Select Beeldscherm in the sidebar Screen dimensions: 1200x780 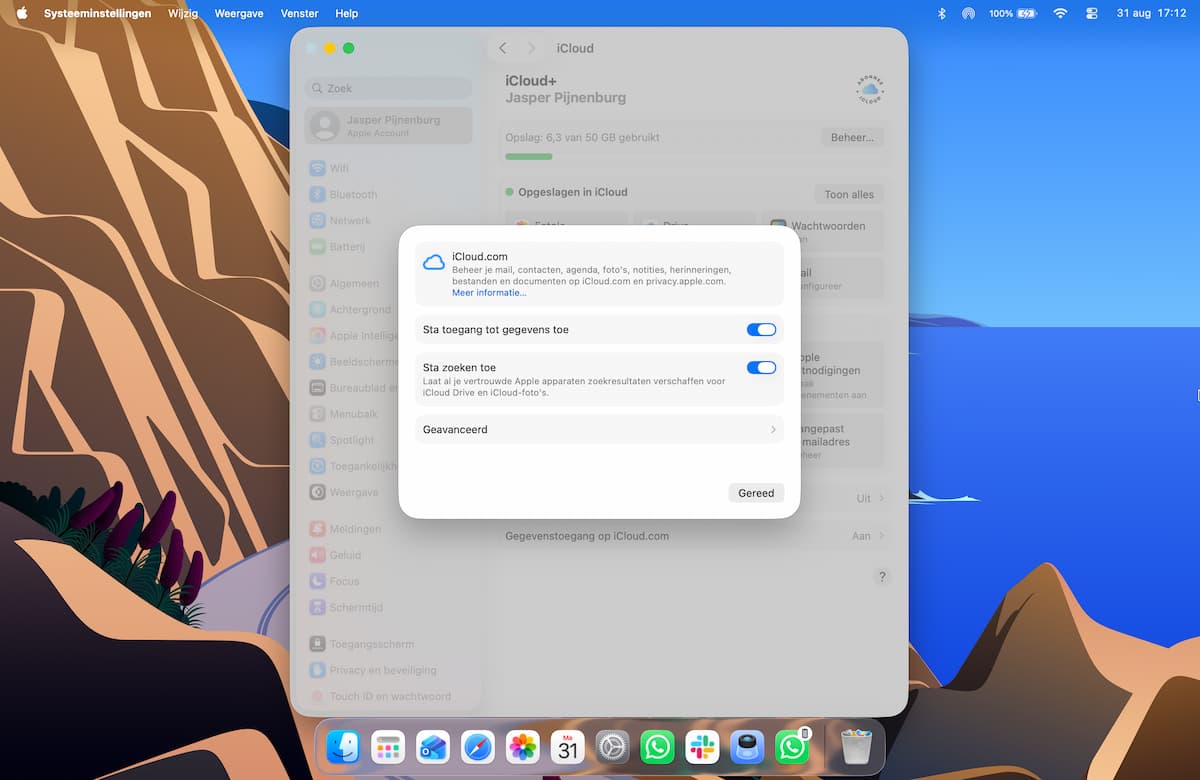(352, 361)
